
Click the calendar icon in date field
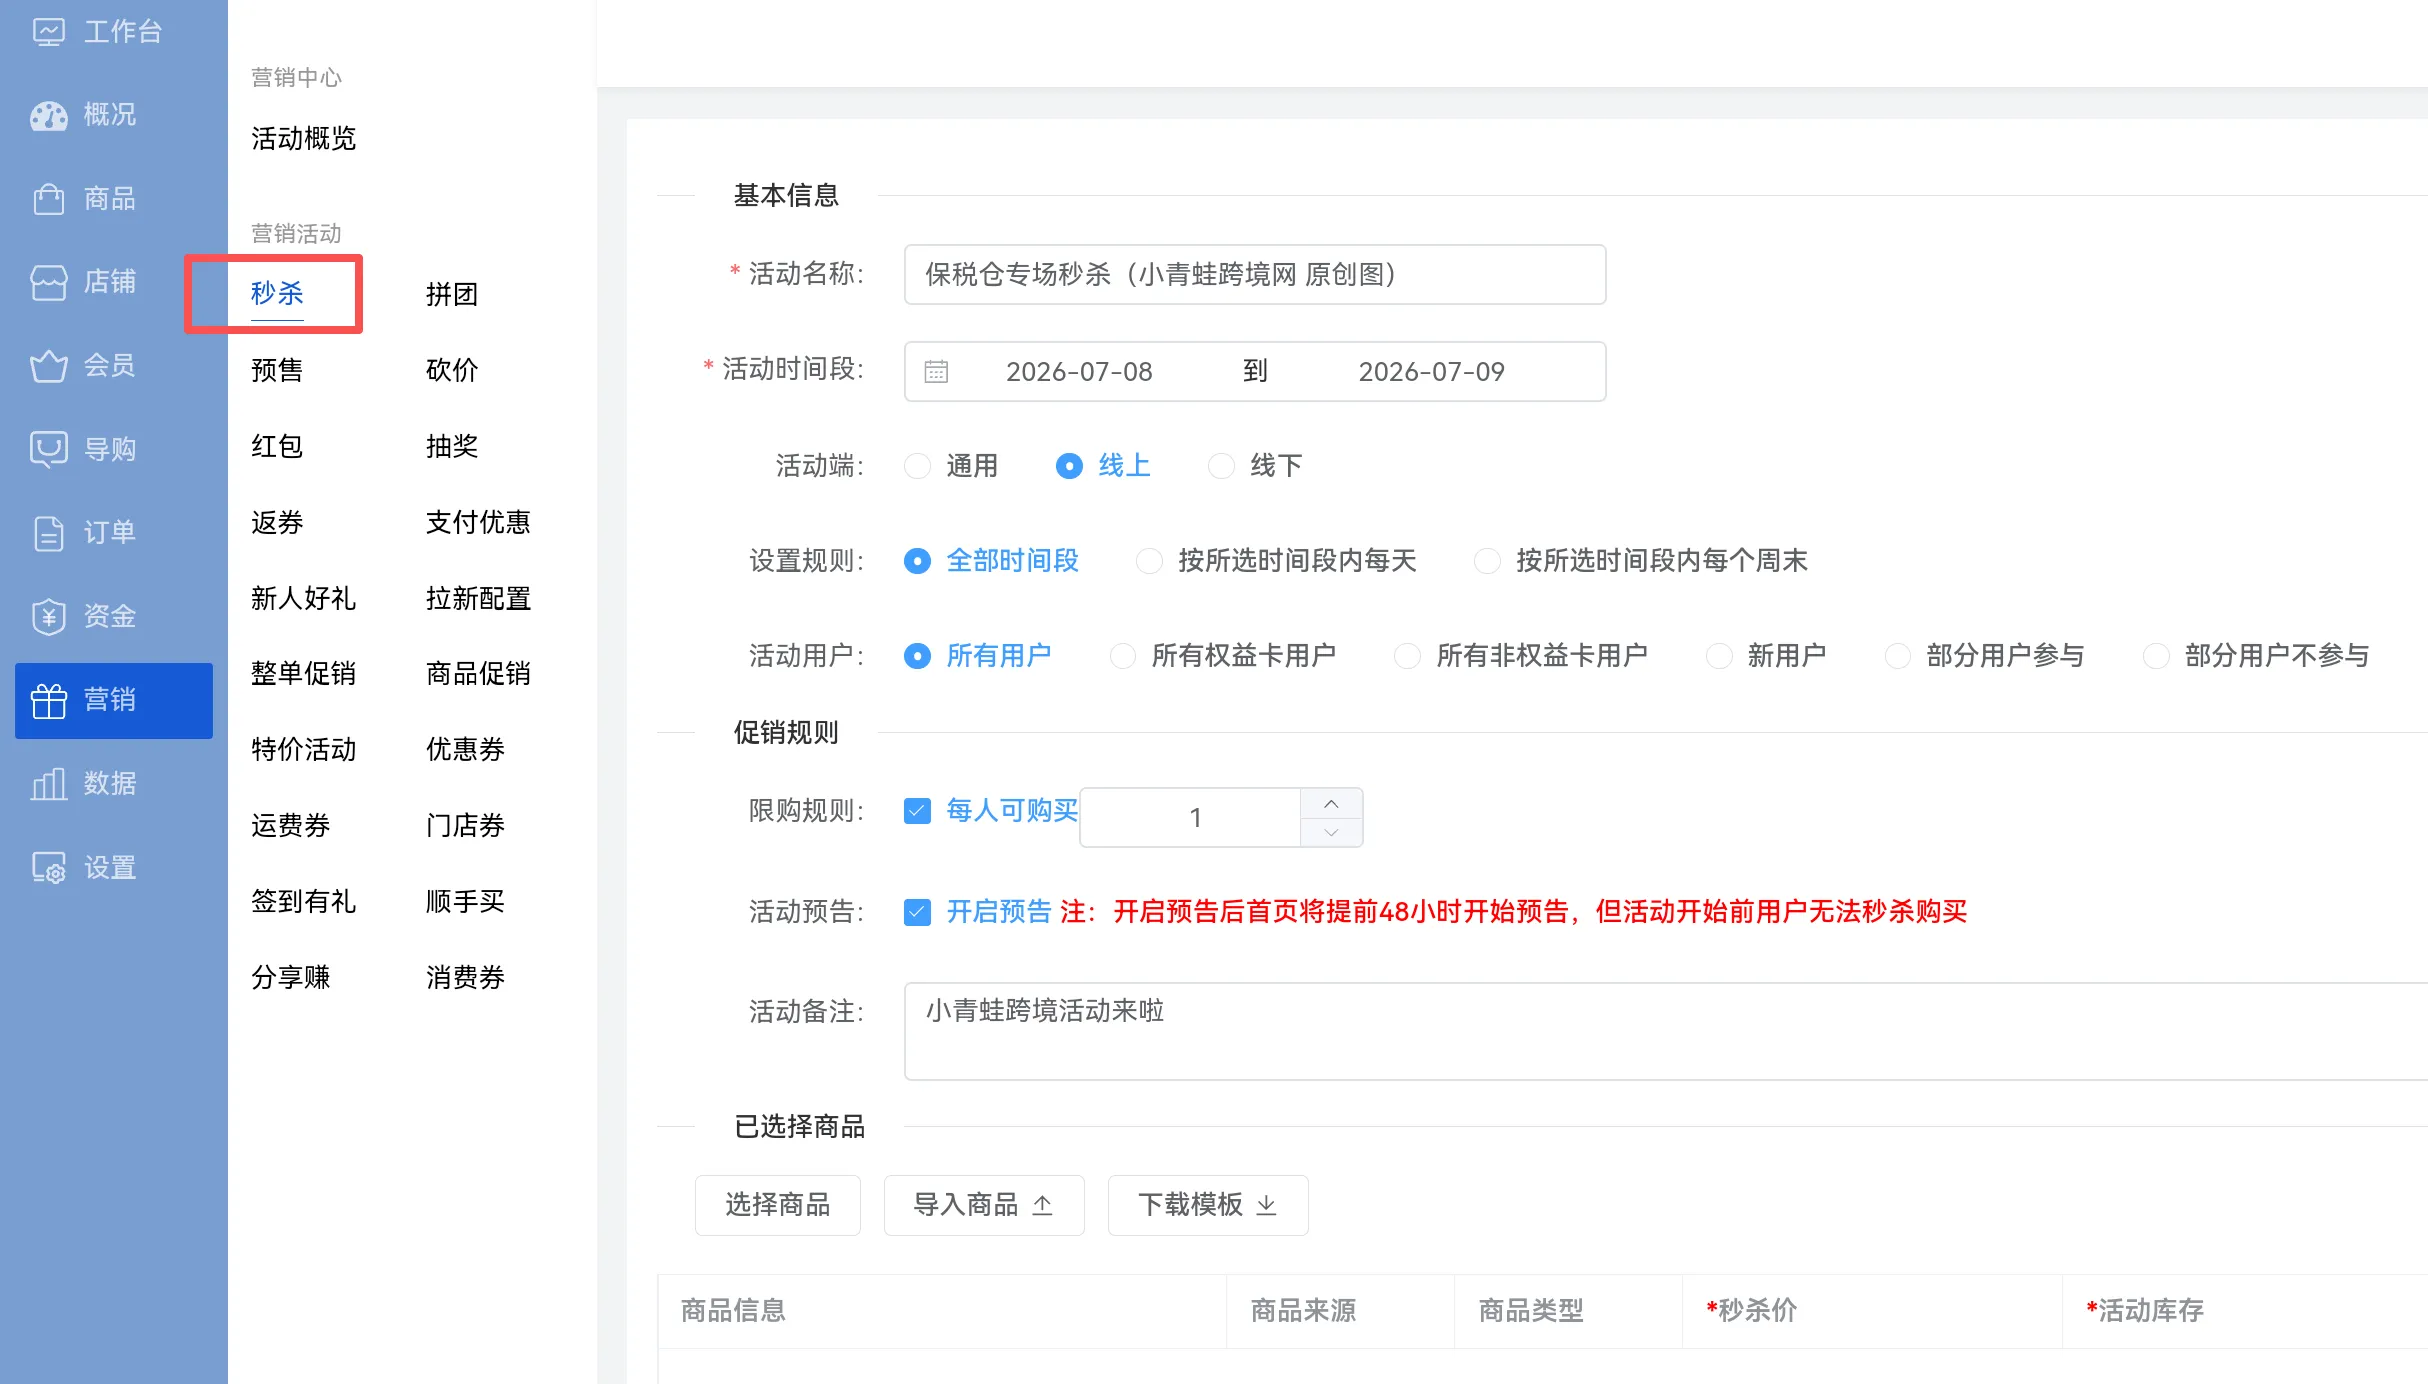pyautogui.click(x=936, y=372)
